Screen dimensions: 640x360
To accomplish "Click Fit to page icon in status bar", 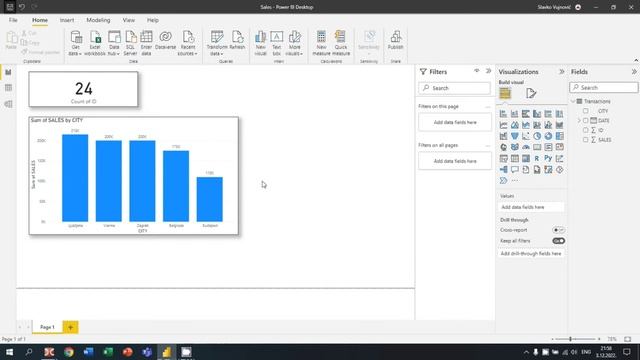I will 628,339.
